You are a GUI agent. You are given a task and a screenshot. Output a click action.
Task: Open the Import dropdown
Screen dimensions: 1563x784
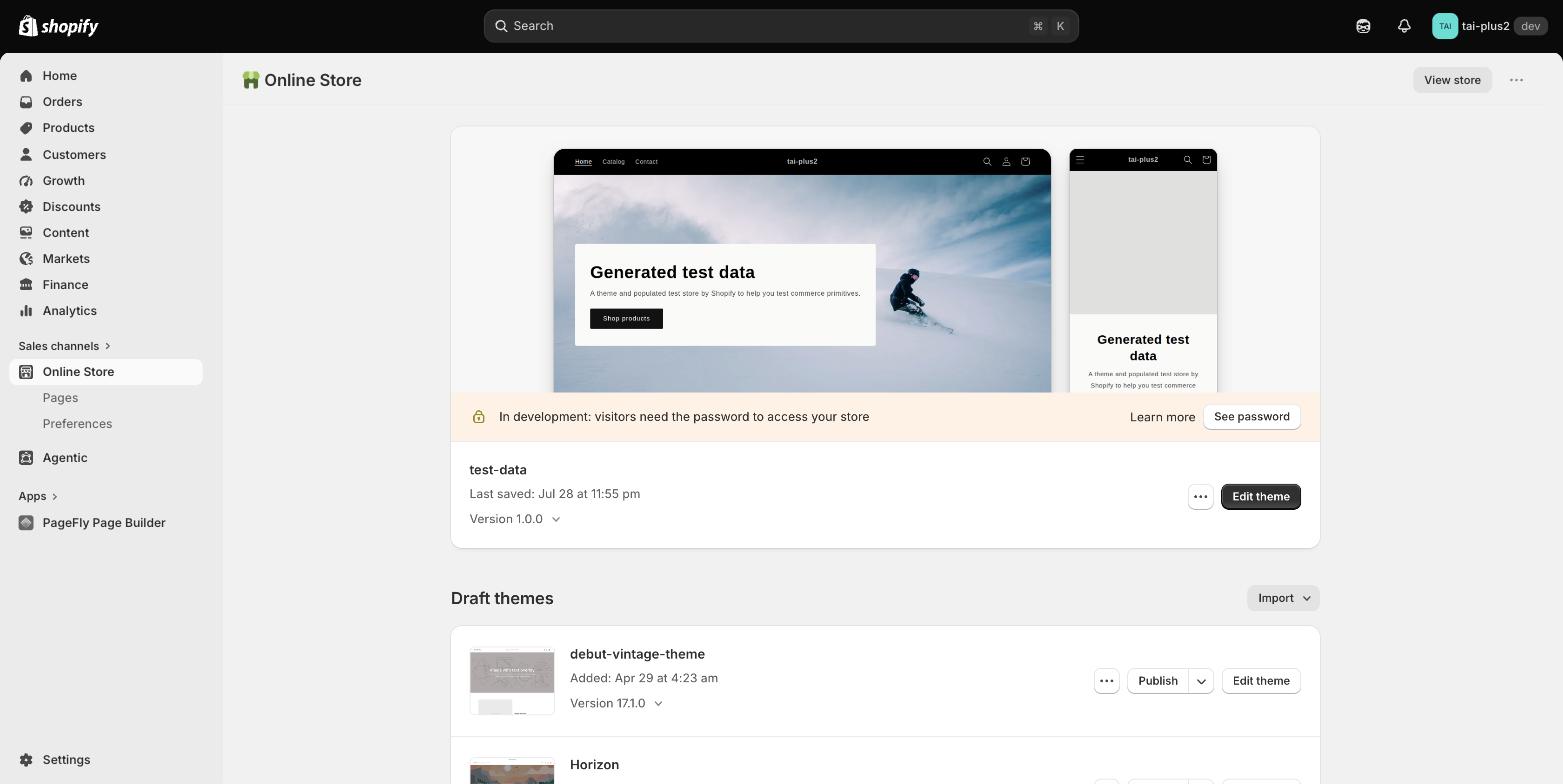point(1284,598)
